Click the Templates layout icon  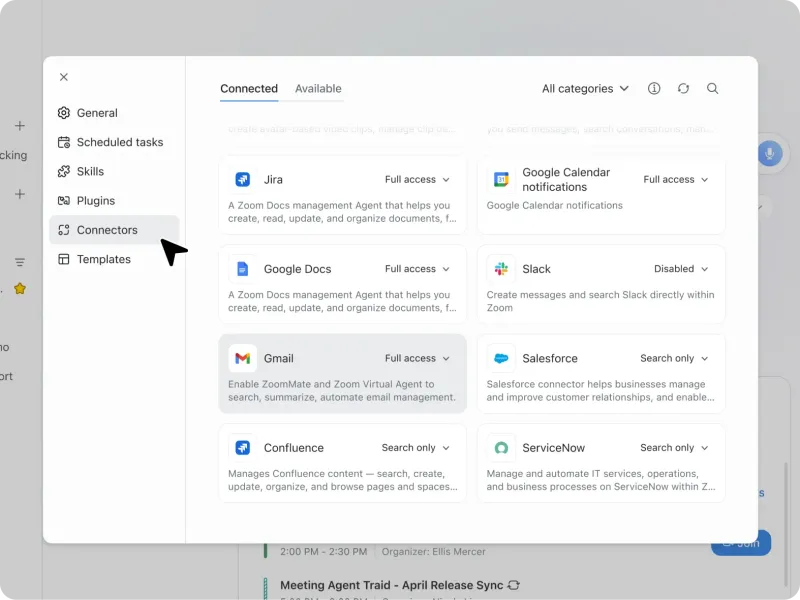tap(64, 259)
